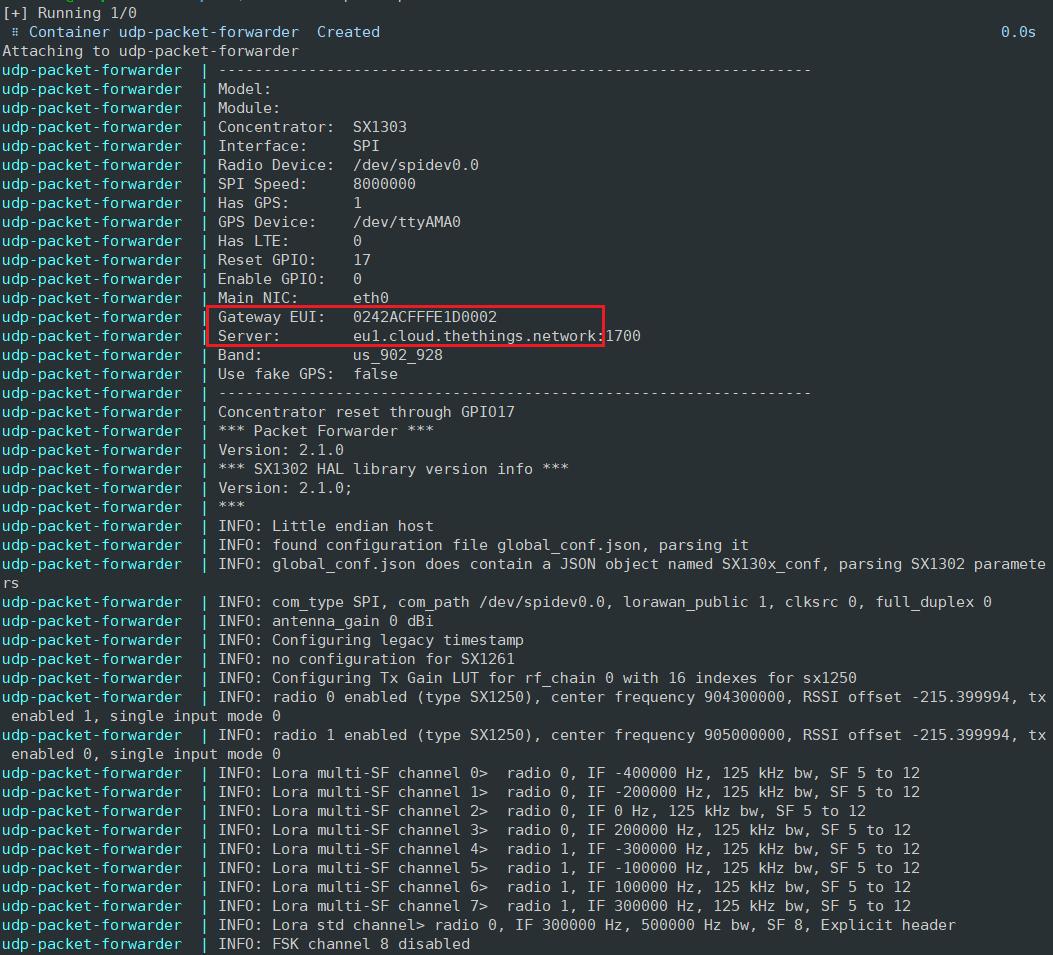
Task: Click the "Concentrator reset through GPIO17" line
Action: [x=366, y=412]
